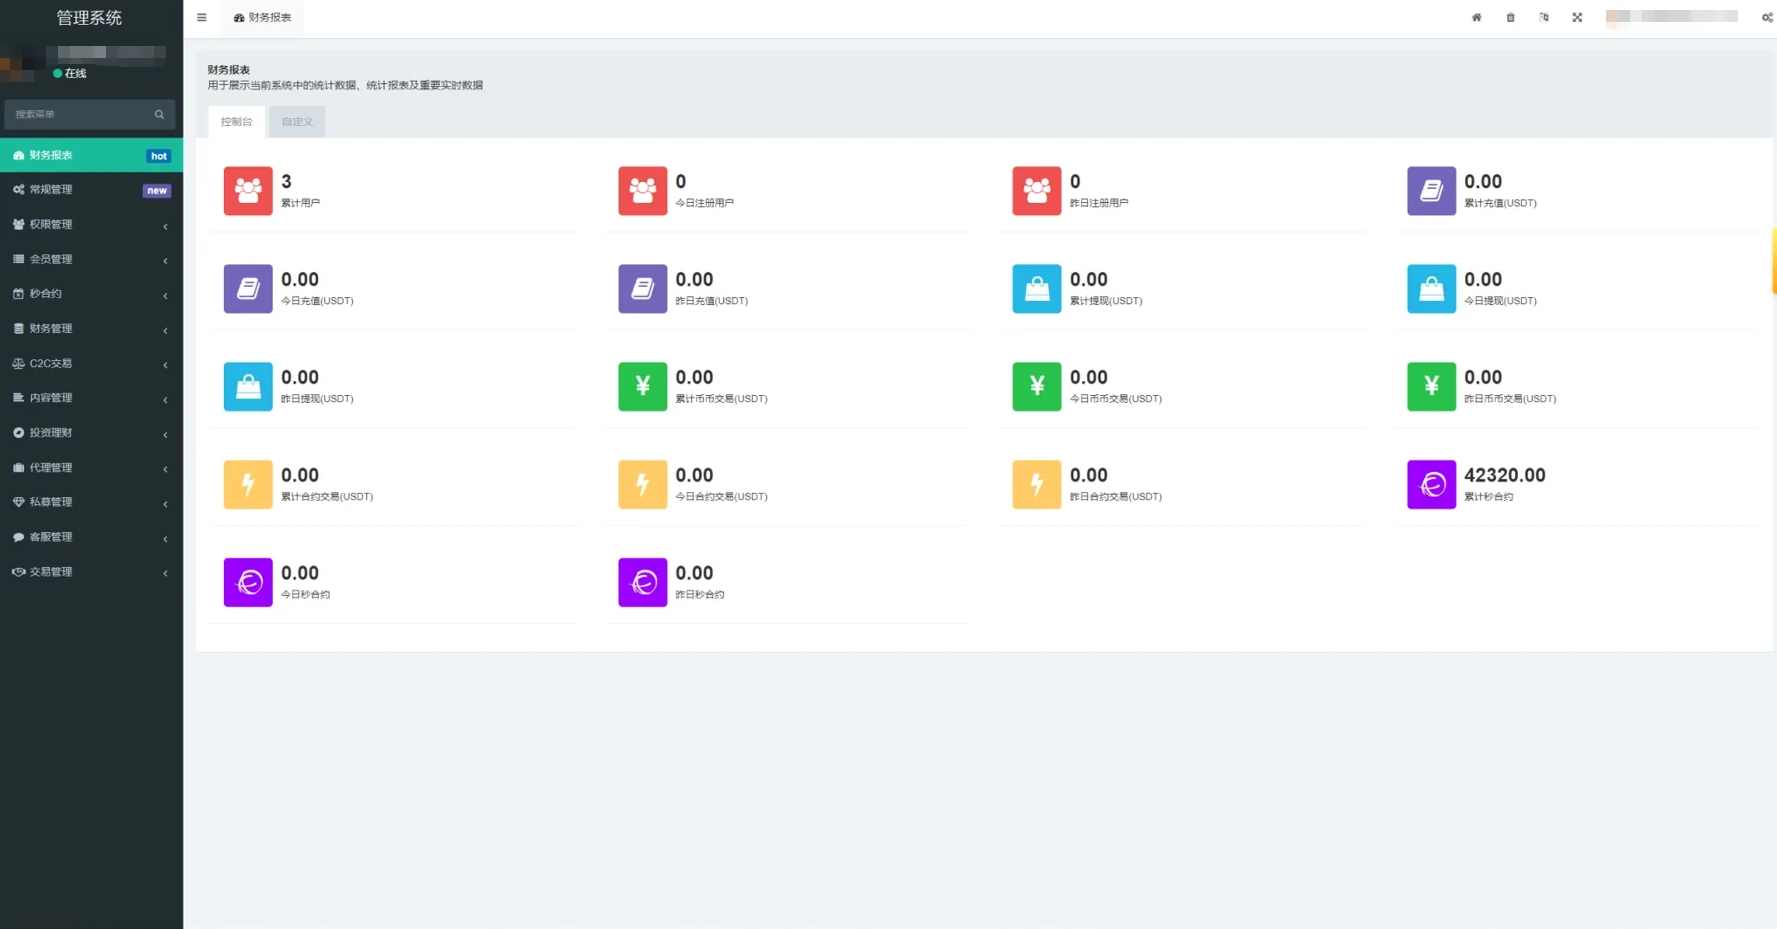Viewport: 1777px width, 929px height.
Task: Click the blue bag 累计提现 icon
Action: click(1036, 288)
